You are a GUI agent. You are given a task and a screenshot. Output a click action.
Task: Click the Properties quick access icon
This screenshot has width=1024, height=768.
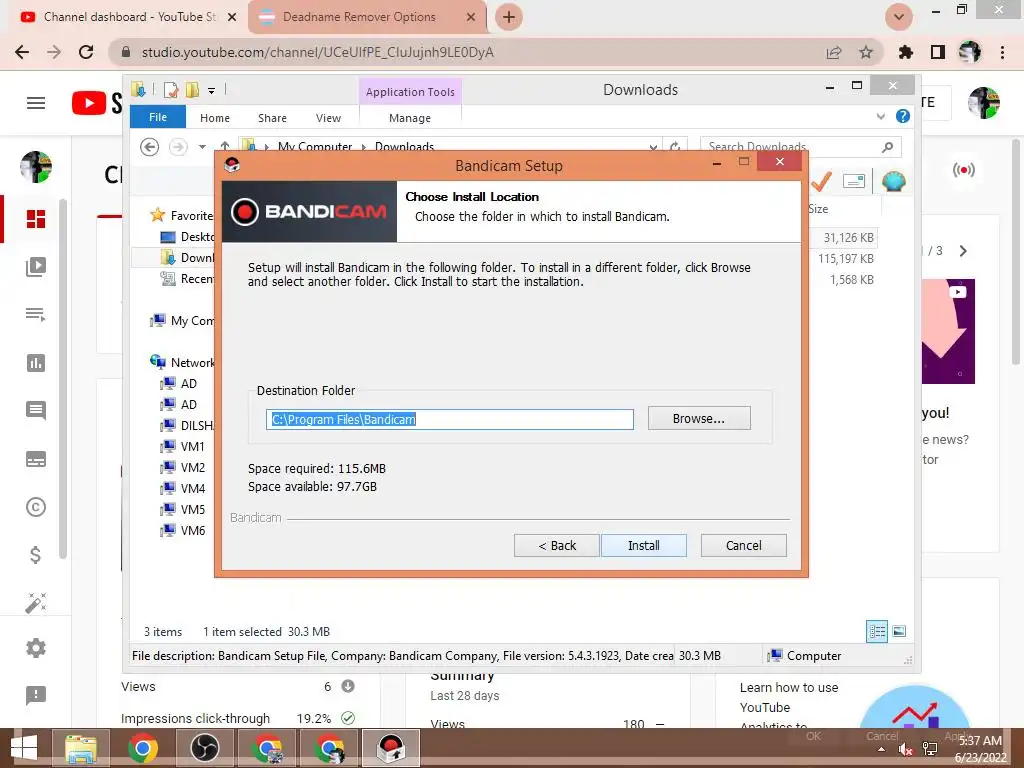pyautogui.click(x=171, y=89)
